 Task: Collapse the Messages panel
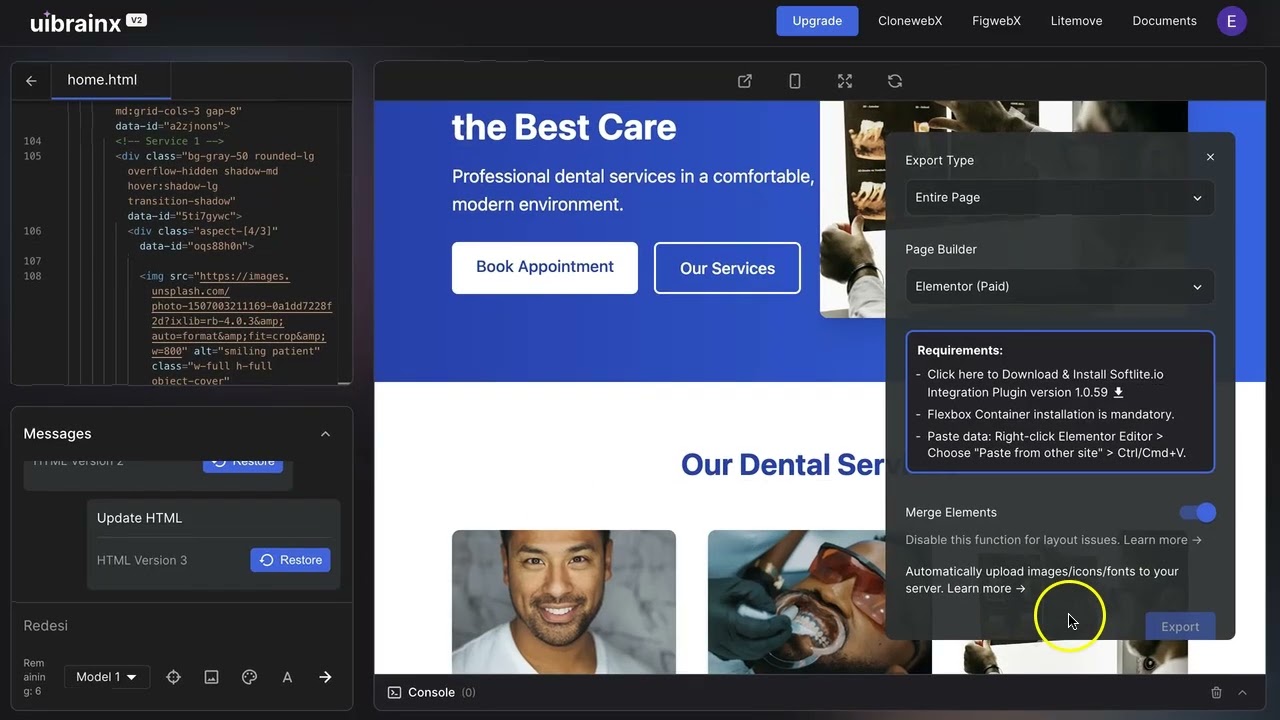[x=325, y=434]
